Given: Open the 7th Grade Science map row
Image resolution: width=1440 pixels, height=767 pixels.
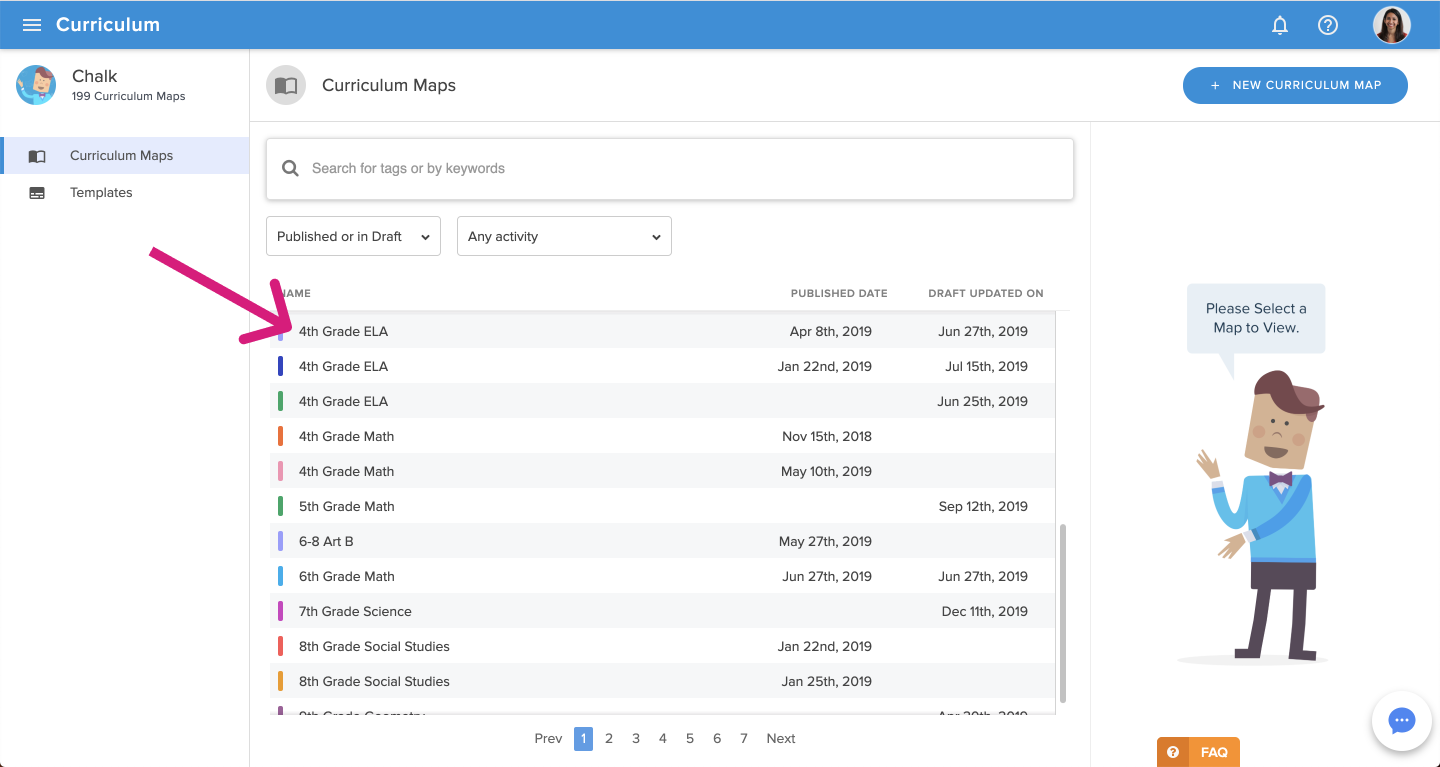Looking at the screenshot, I should click(x=355, y=611).
